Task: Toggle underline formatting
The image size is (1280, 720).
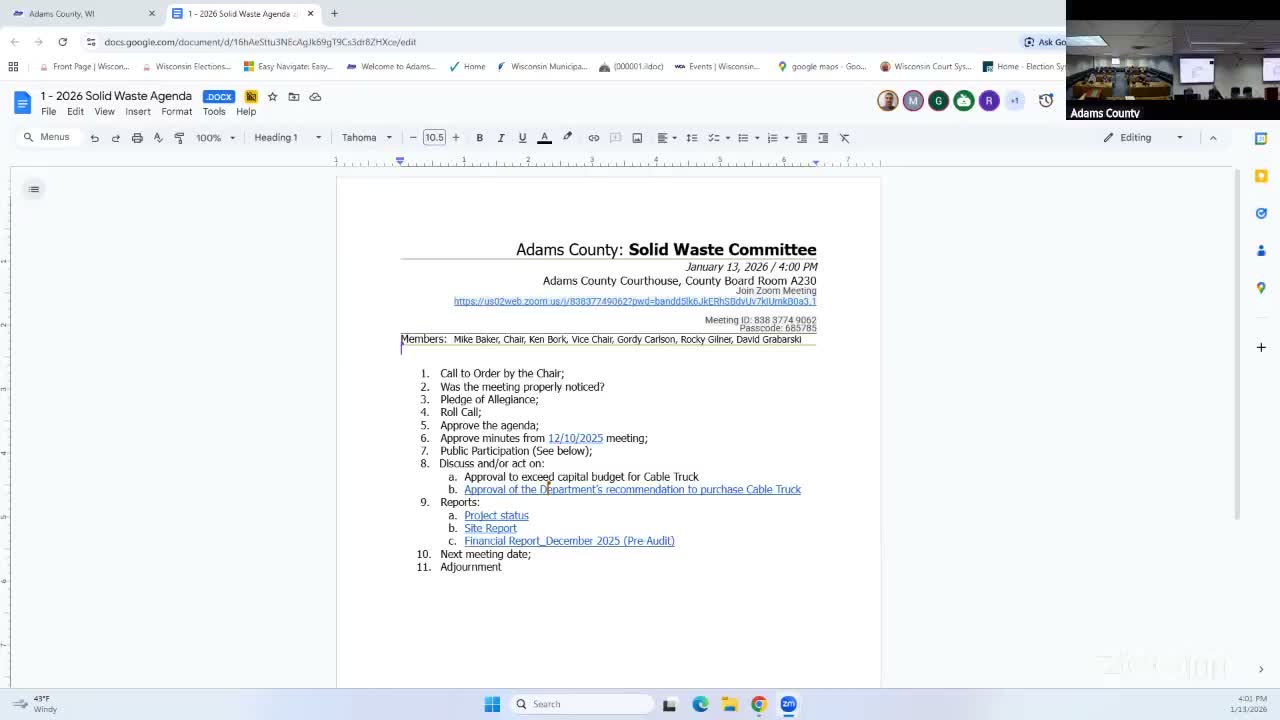Action: (521, 137)
